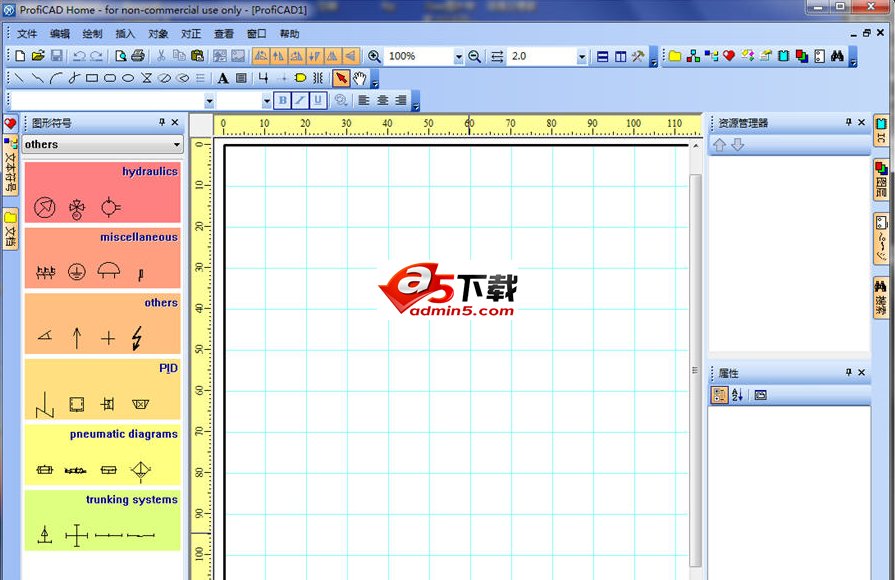895x580 pixels.
Task: Select the yellow Gate symbol tool
Action: point(300,78)
